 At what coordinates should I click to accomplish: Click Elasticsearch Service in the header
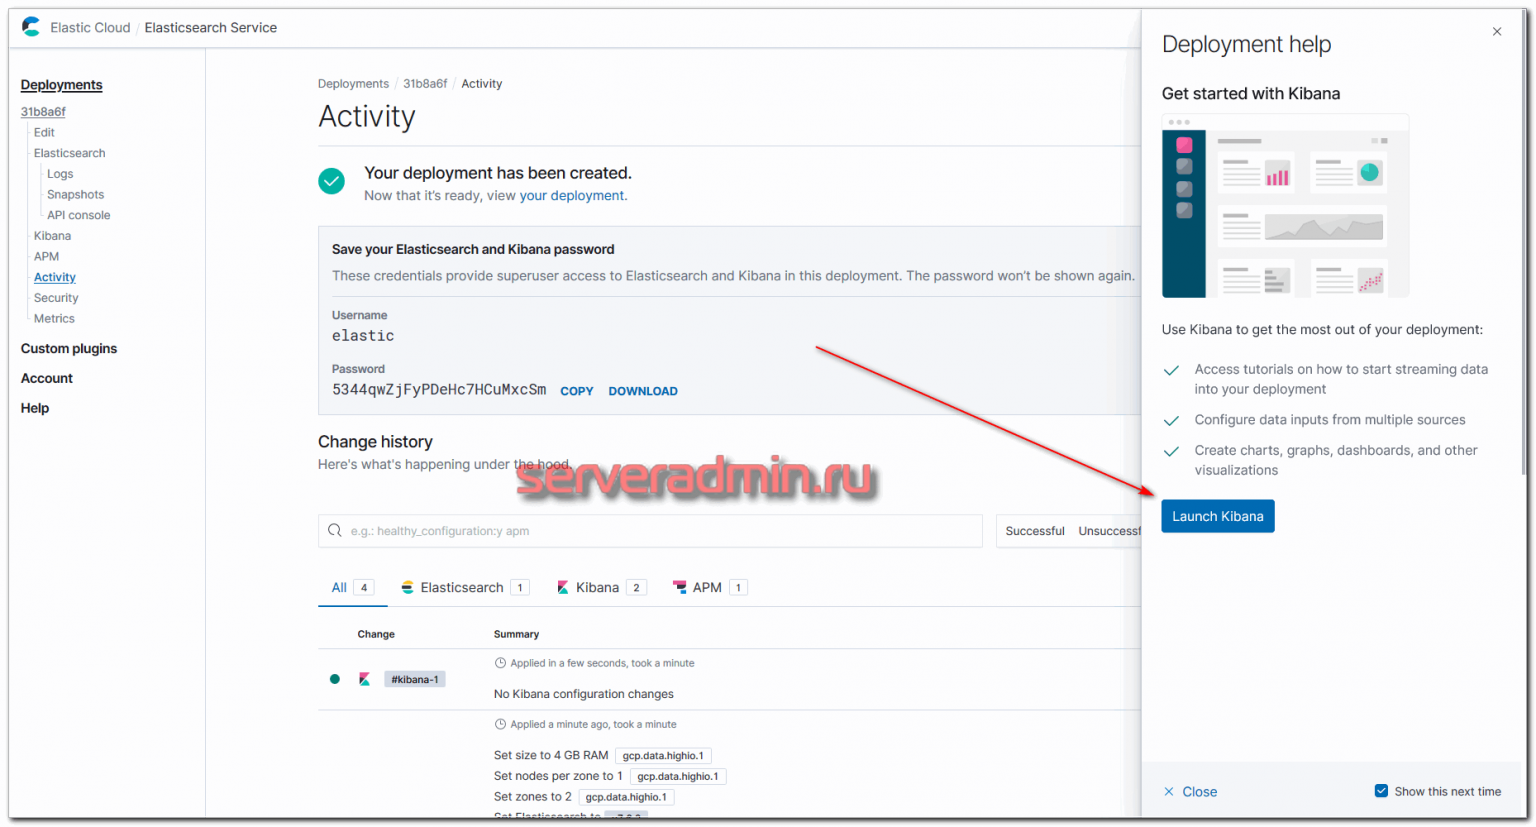(211, 28)
